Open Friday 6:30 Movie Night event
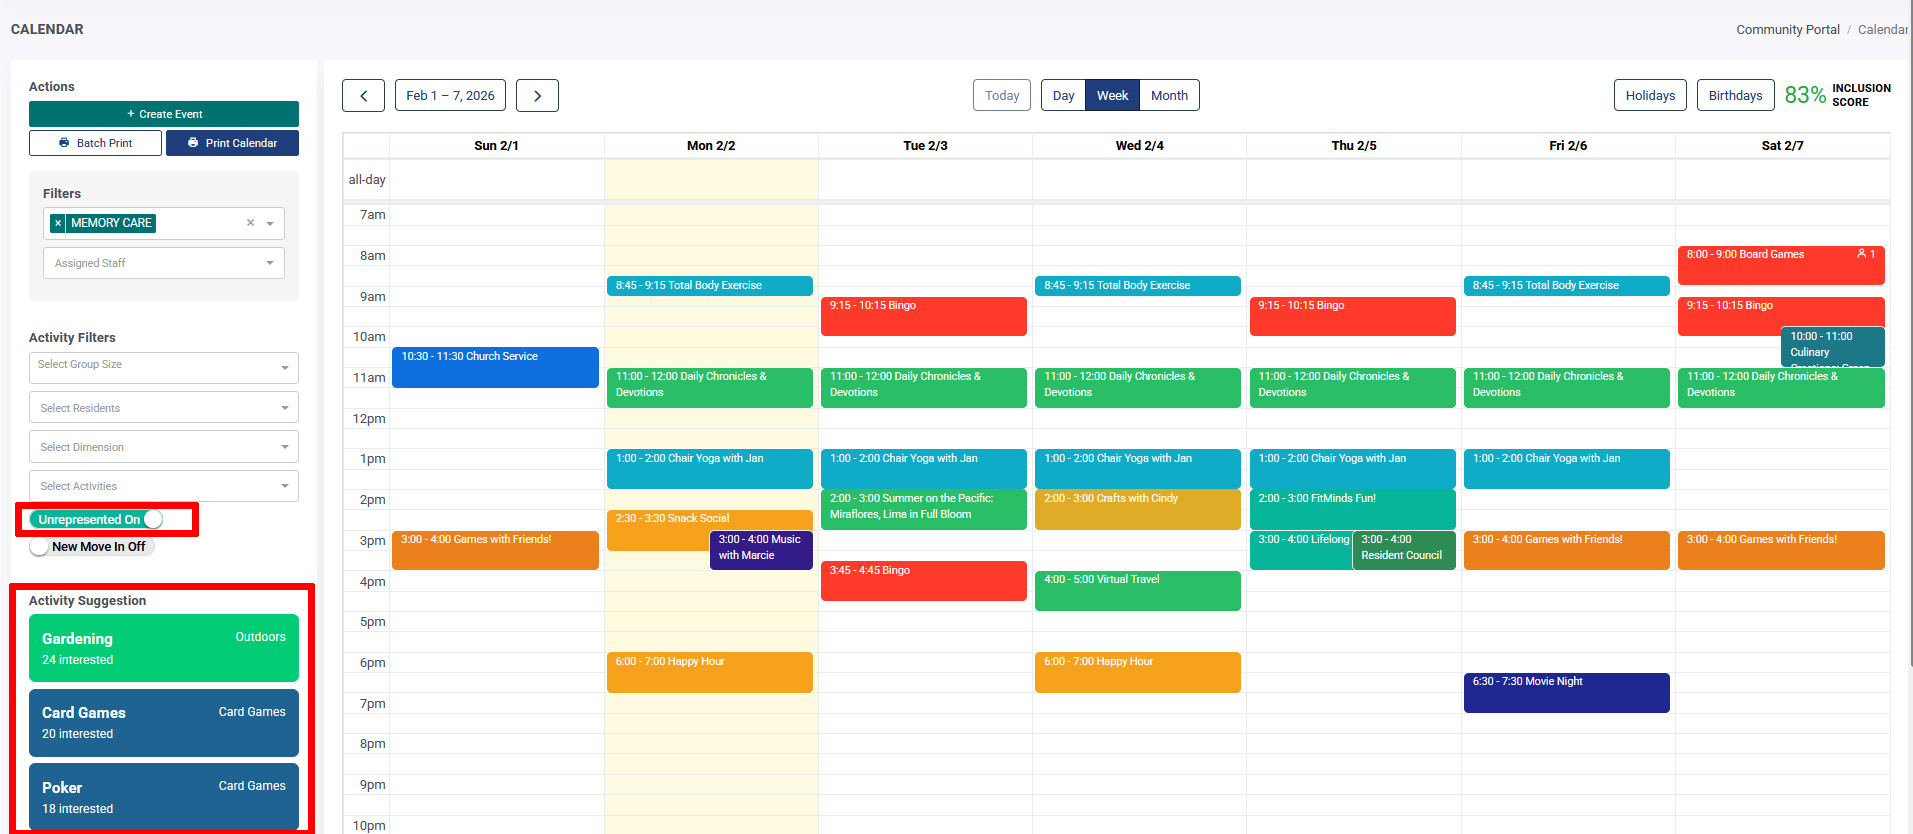Viewport: 1913px width, 834px height. pyautogui.click(x=1566, y=693)
